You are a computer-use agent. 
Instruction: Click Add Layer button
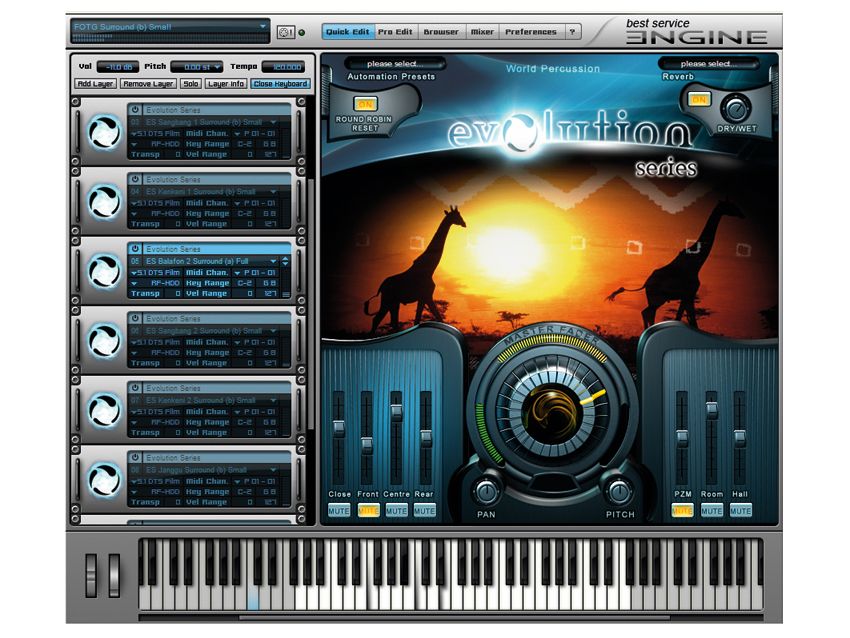coord(95,83)
